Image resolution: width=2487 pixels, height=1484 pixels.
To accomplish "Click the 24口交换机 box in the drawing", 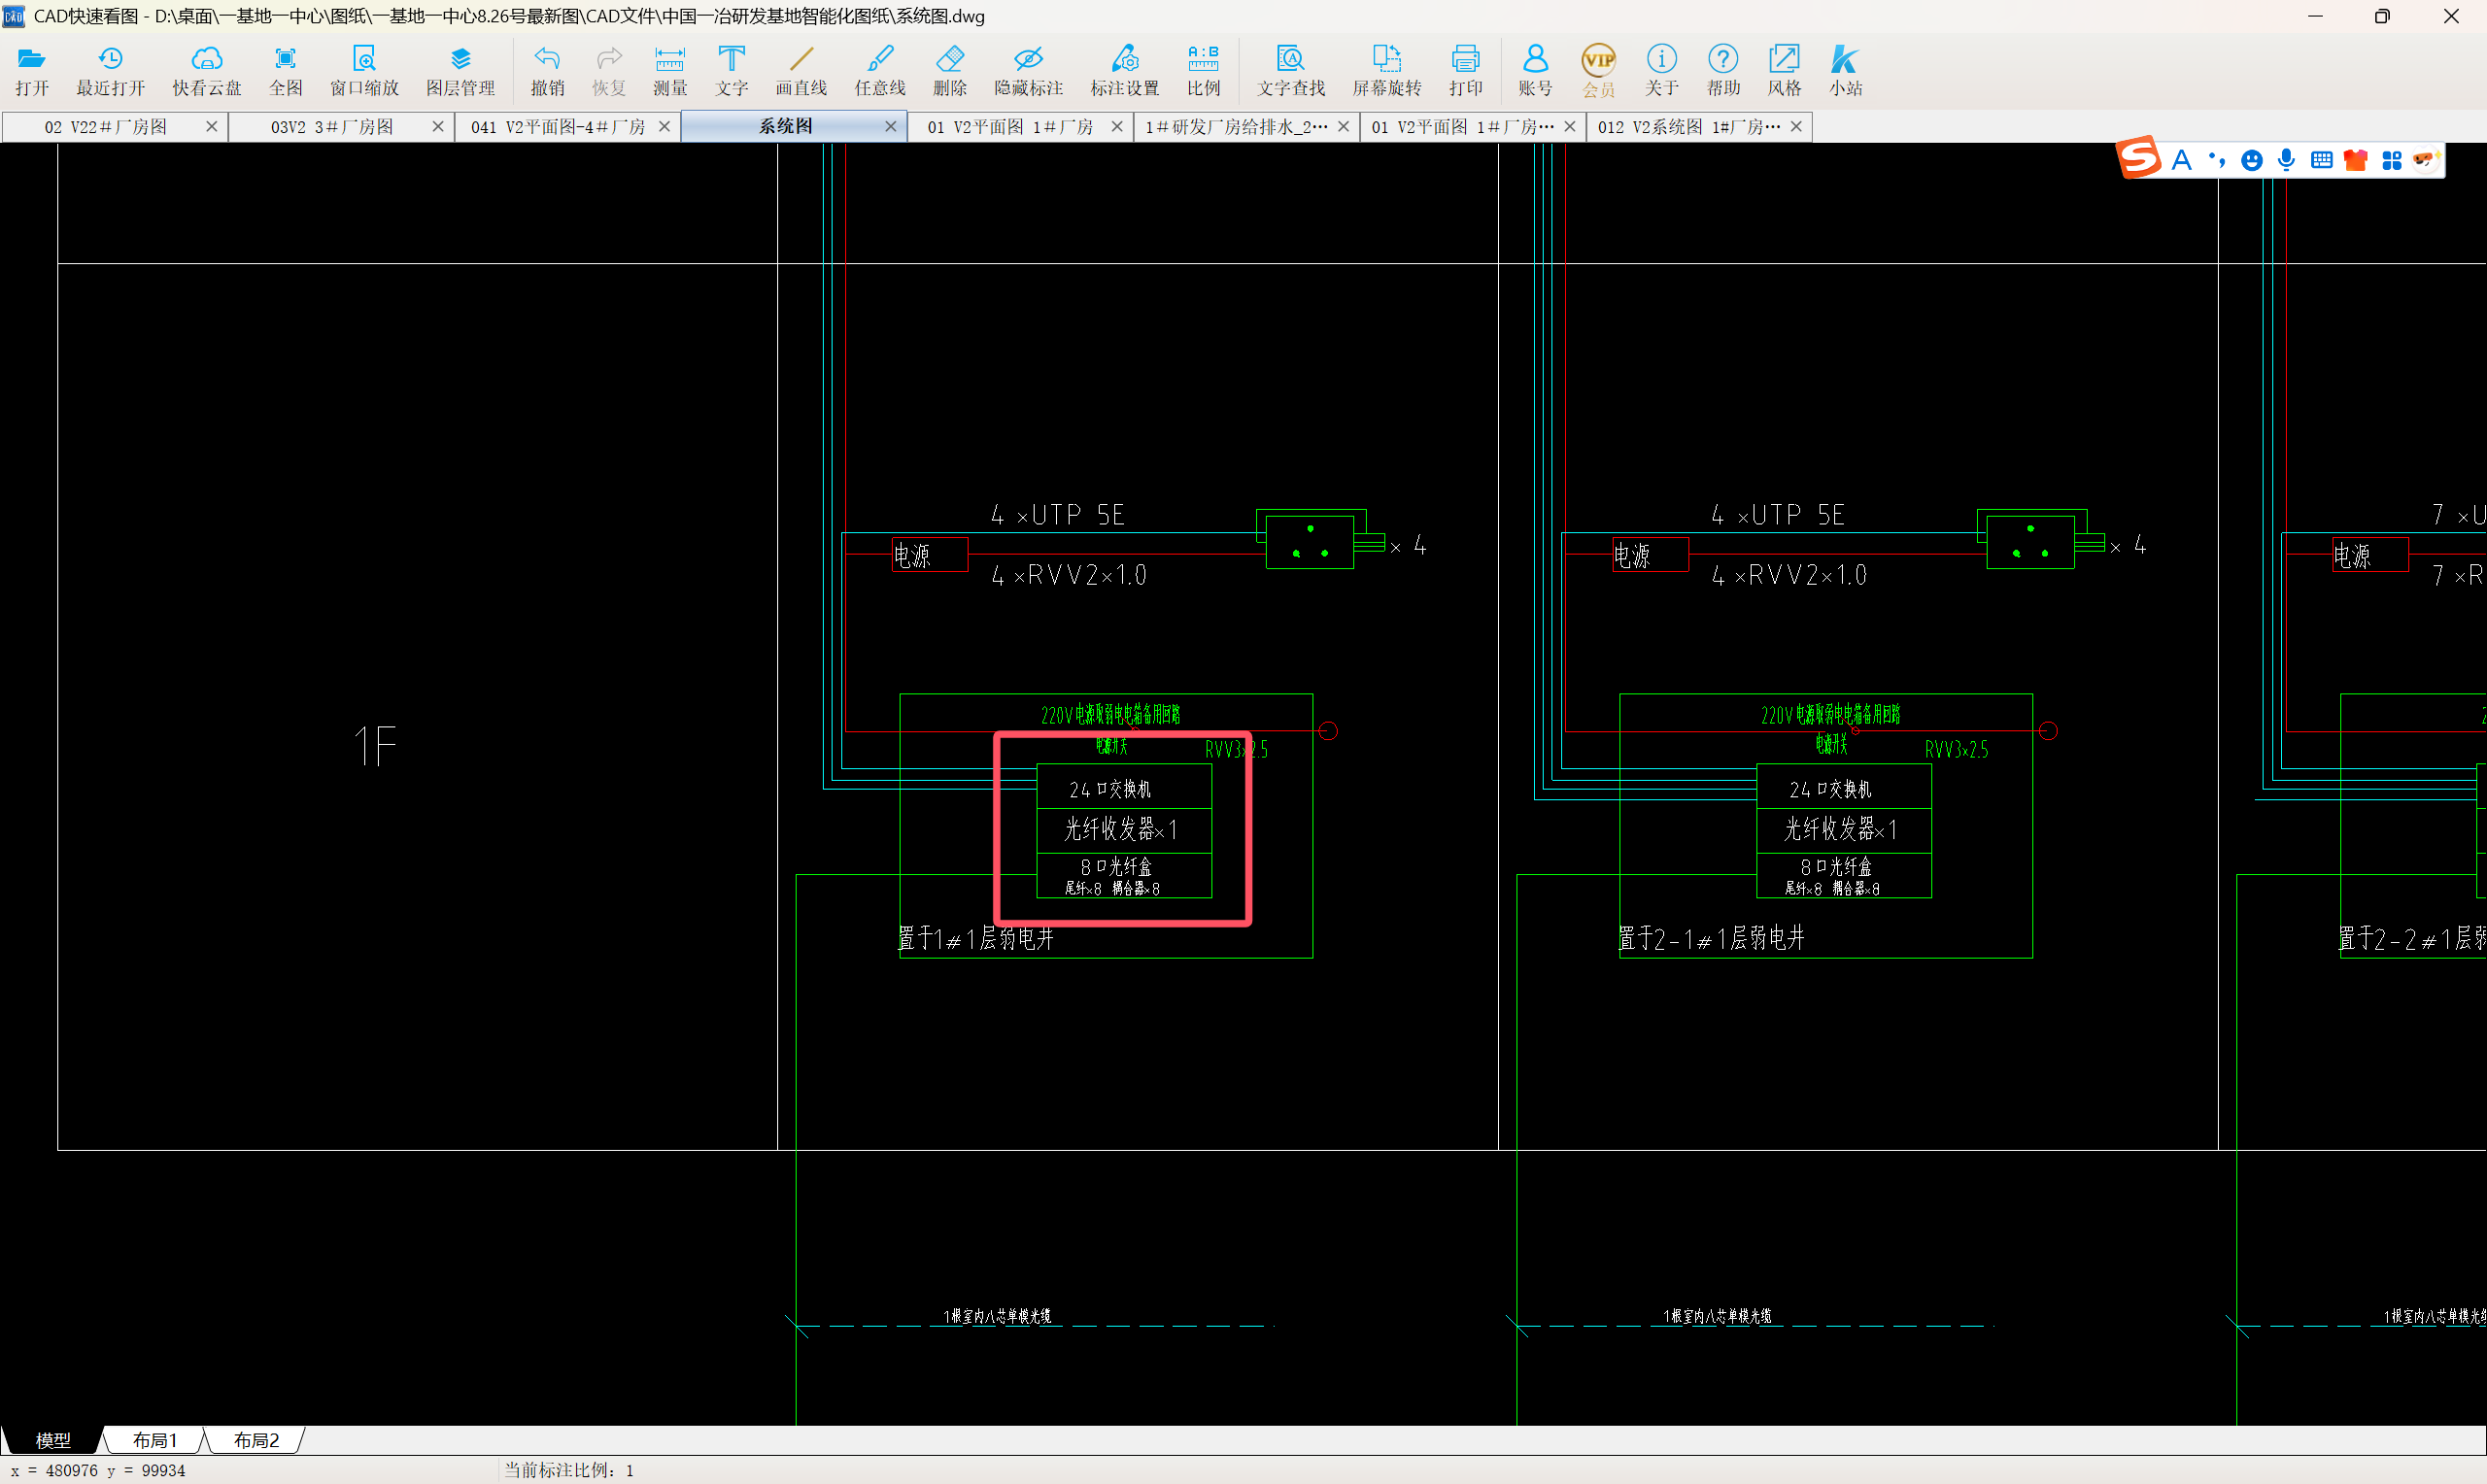I will point(1123,788).
